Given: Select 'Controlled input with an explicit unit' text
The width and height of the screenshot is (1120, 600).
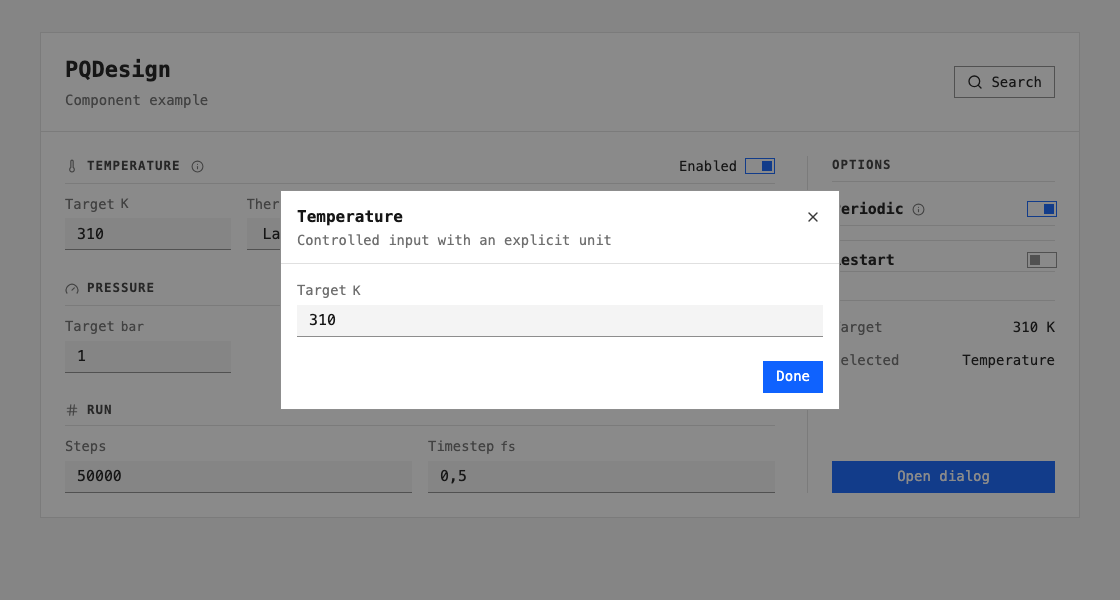Looking at the screenshot, I should 454,240.
